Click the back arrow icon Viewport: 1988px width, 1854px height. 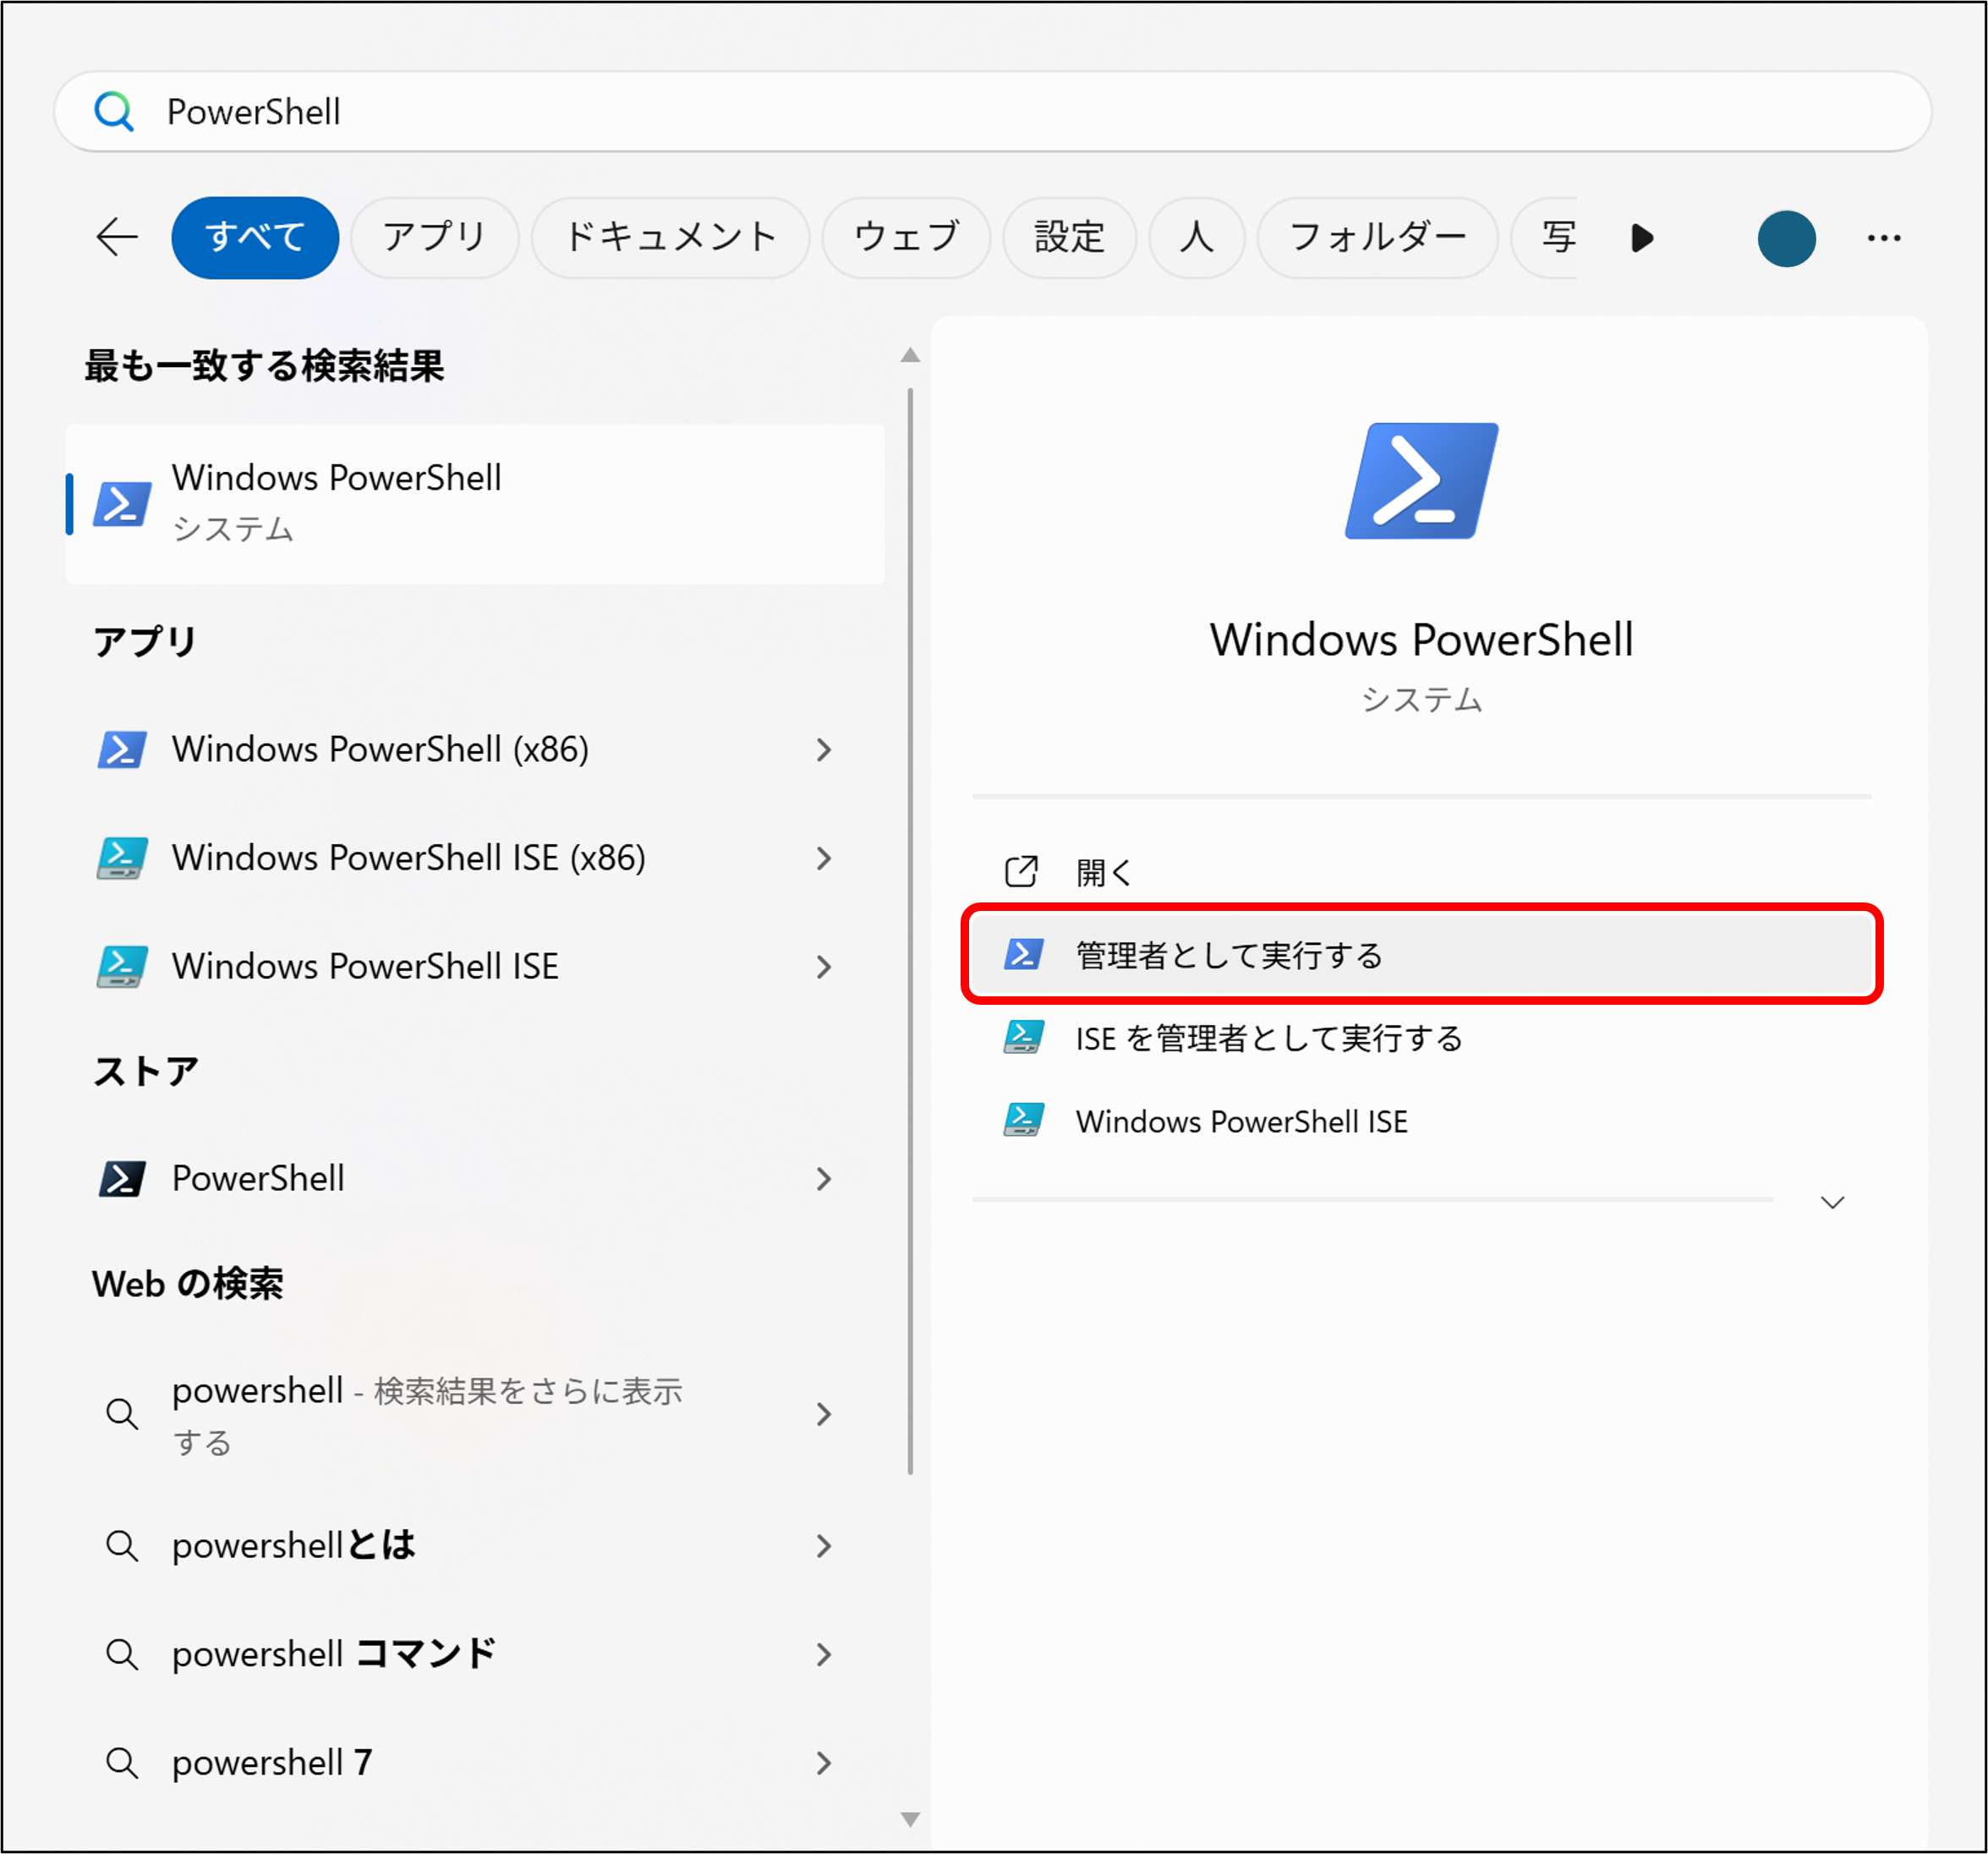117,237
